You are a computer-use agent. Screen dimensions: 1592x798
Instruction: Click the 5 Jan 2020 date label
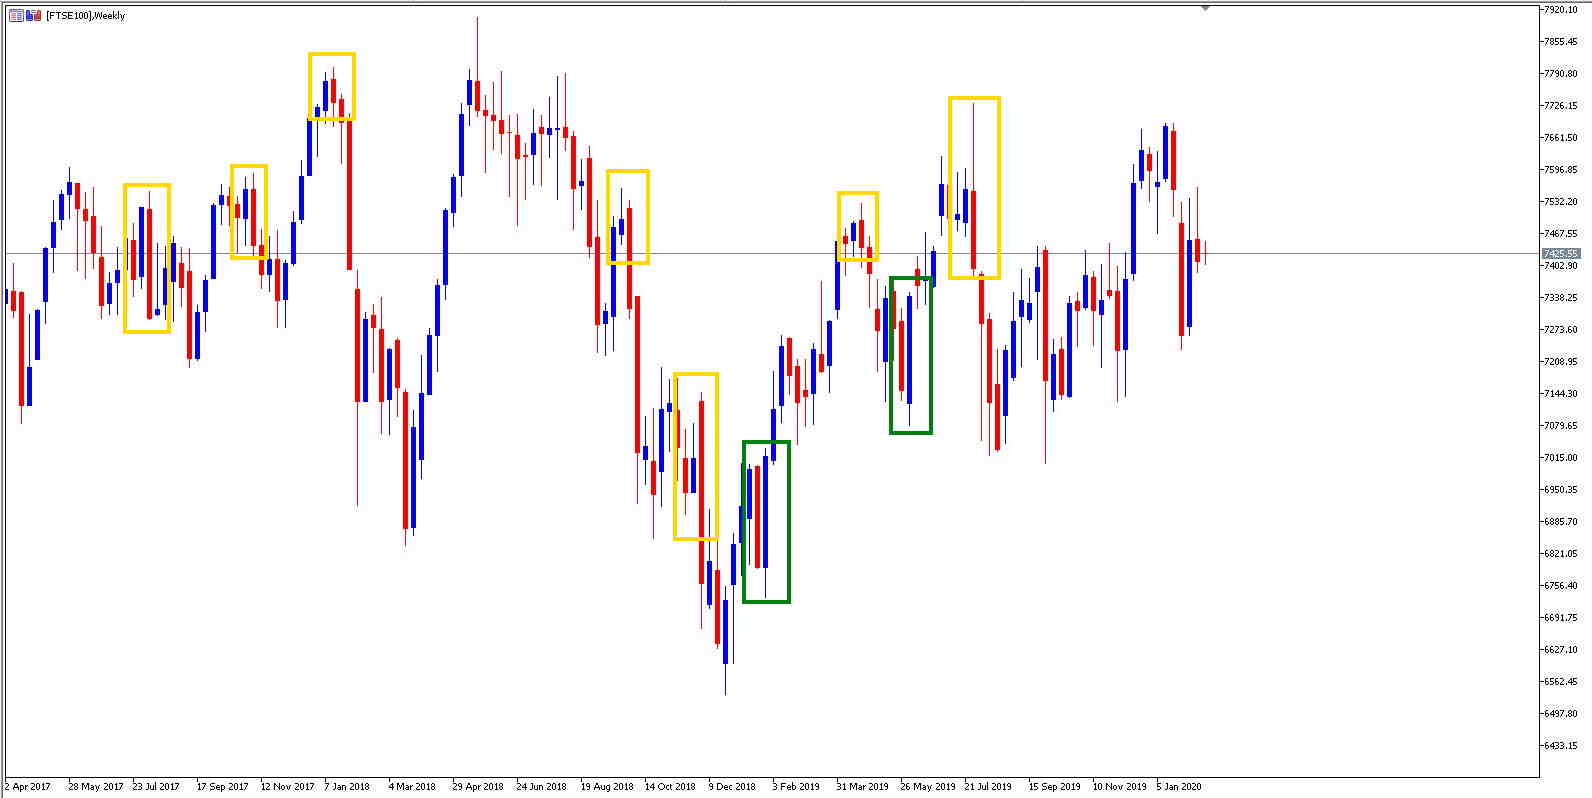1181,787
